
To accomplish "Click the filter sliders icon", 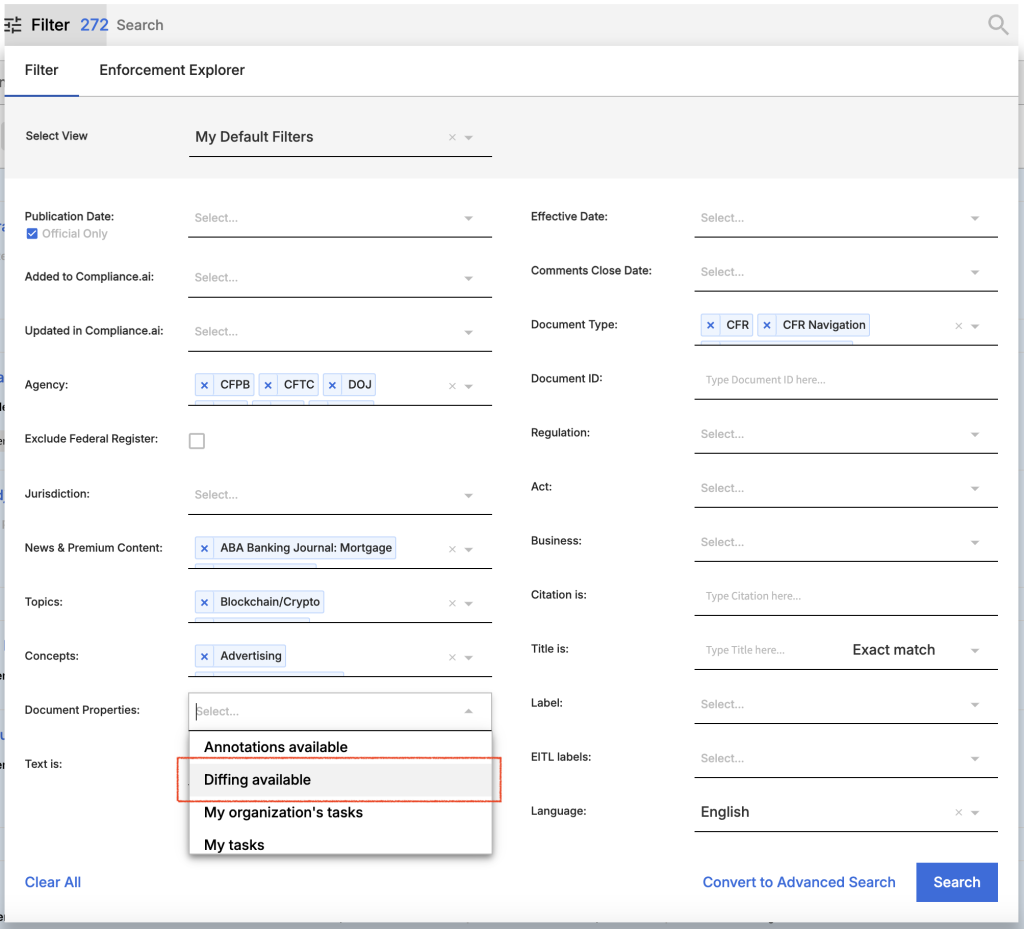I will [x=14, y=25].
